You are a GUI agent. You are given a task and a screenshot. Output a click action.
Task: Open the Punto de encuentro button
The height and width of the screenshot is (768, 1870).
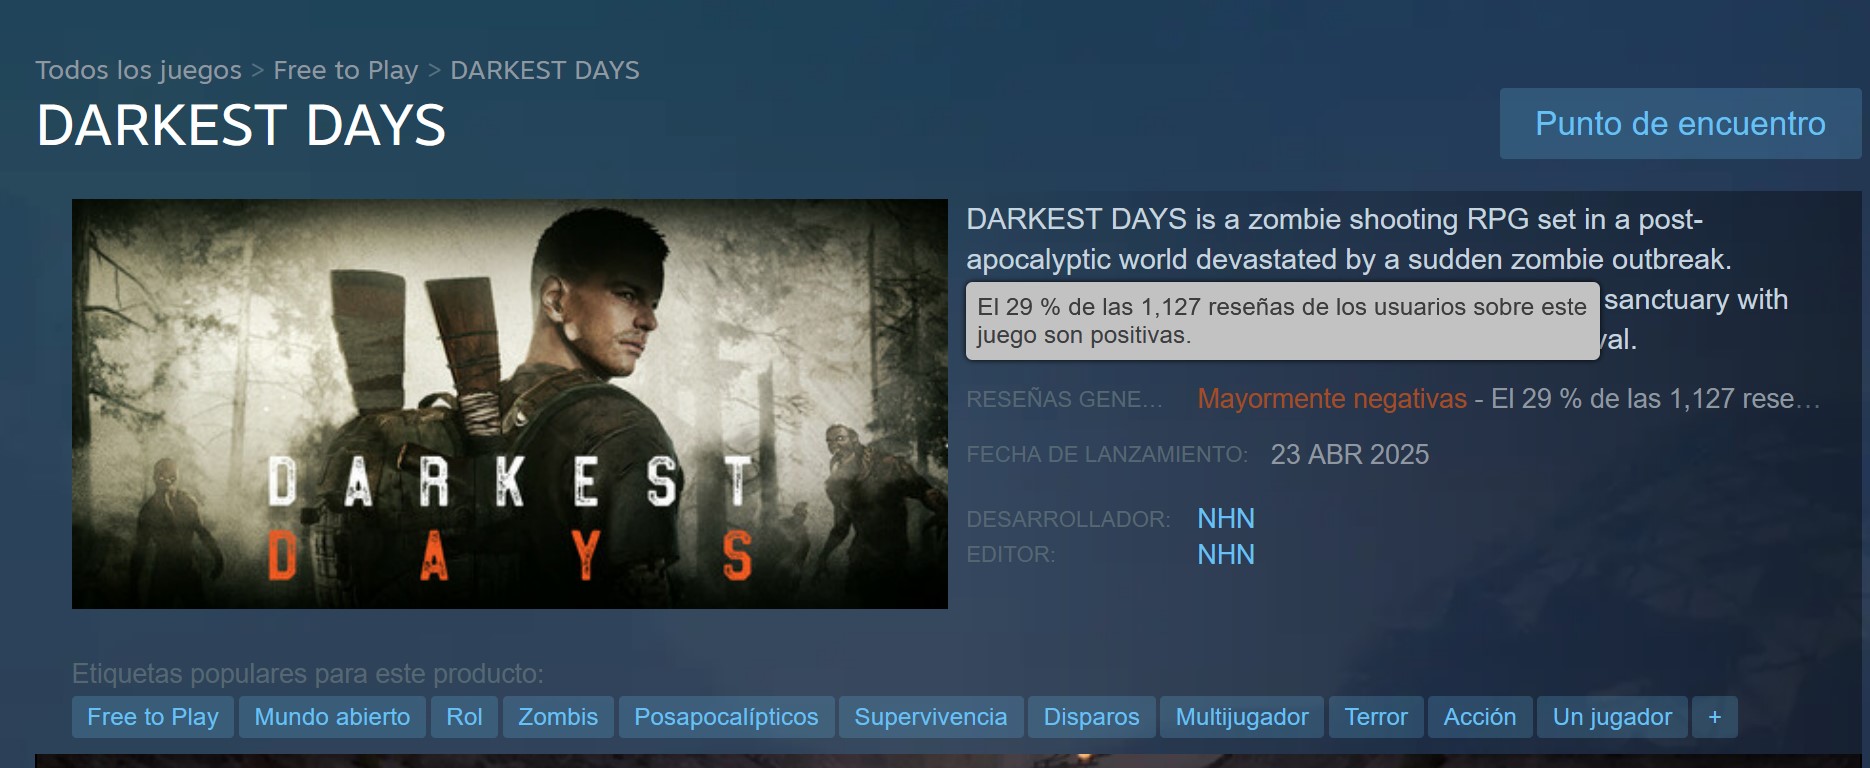(x=1680, y=123)
